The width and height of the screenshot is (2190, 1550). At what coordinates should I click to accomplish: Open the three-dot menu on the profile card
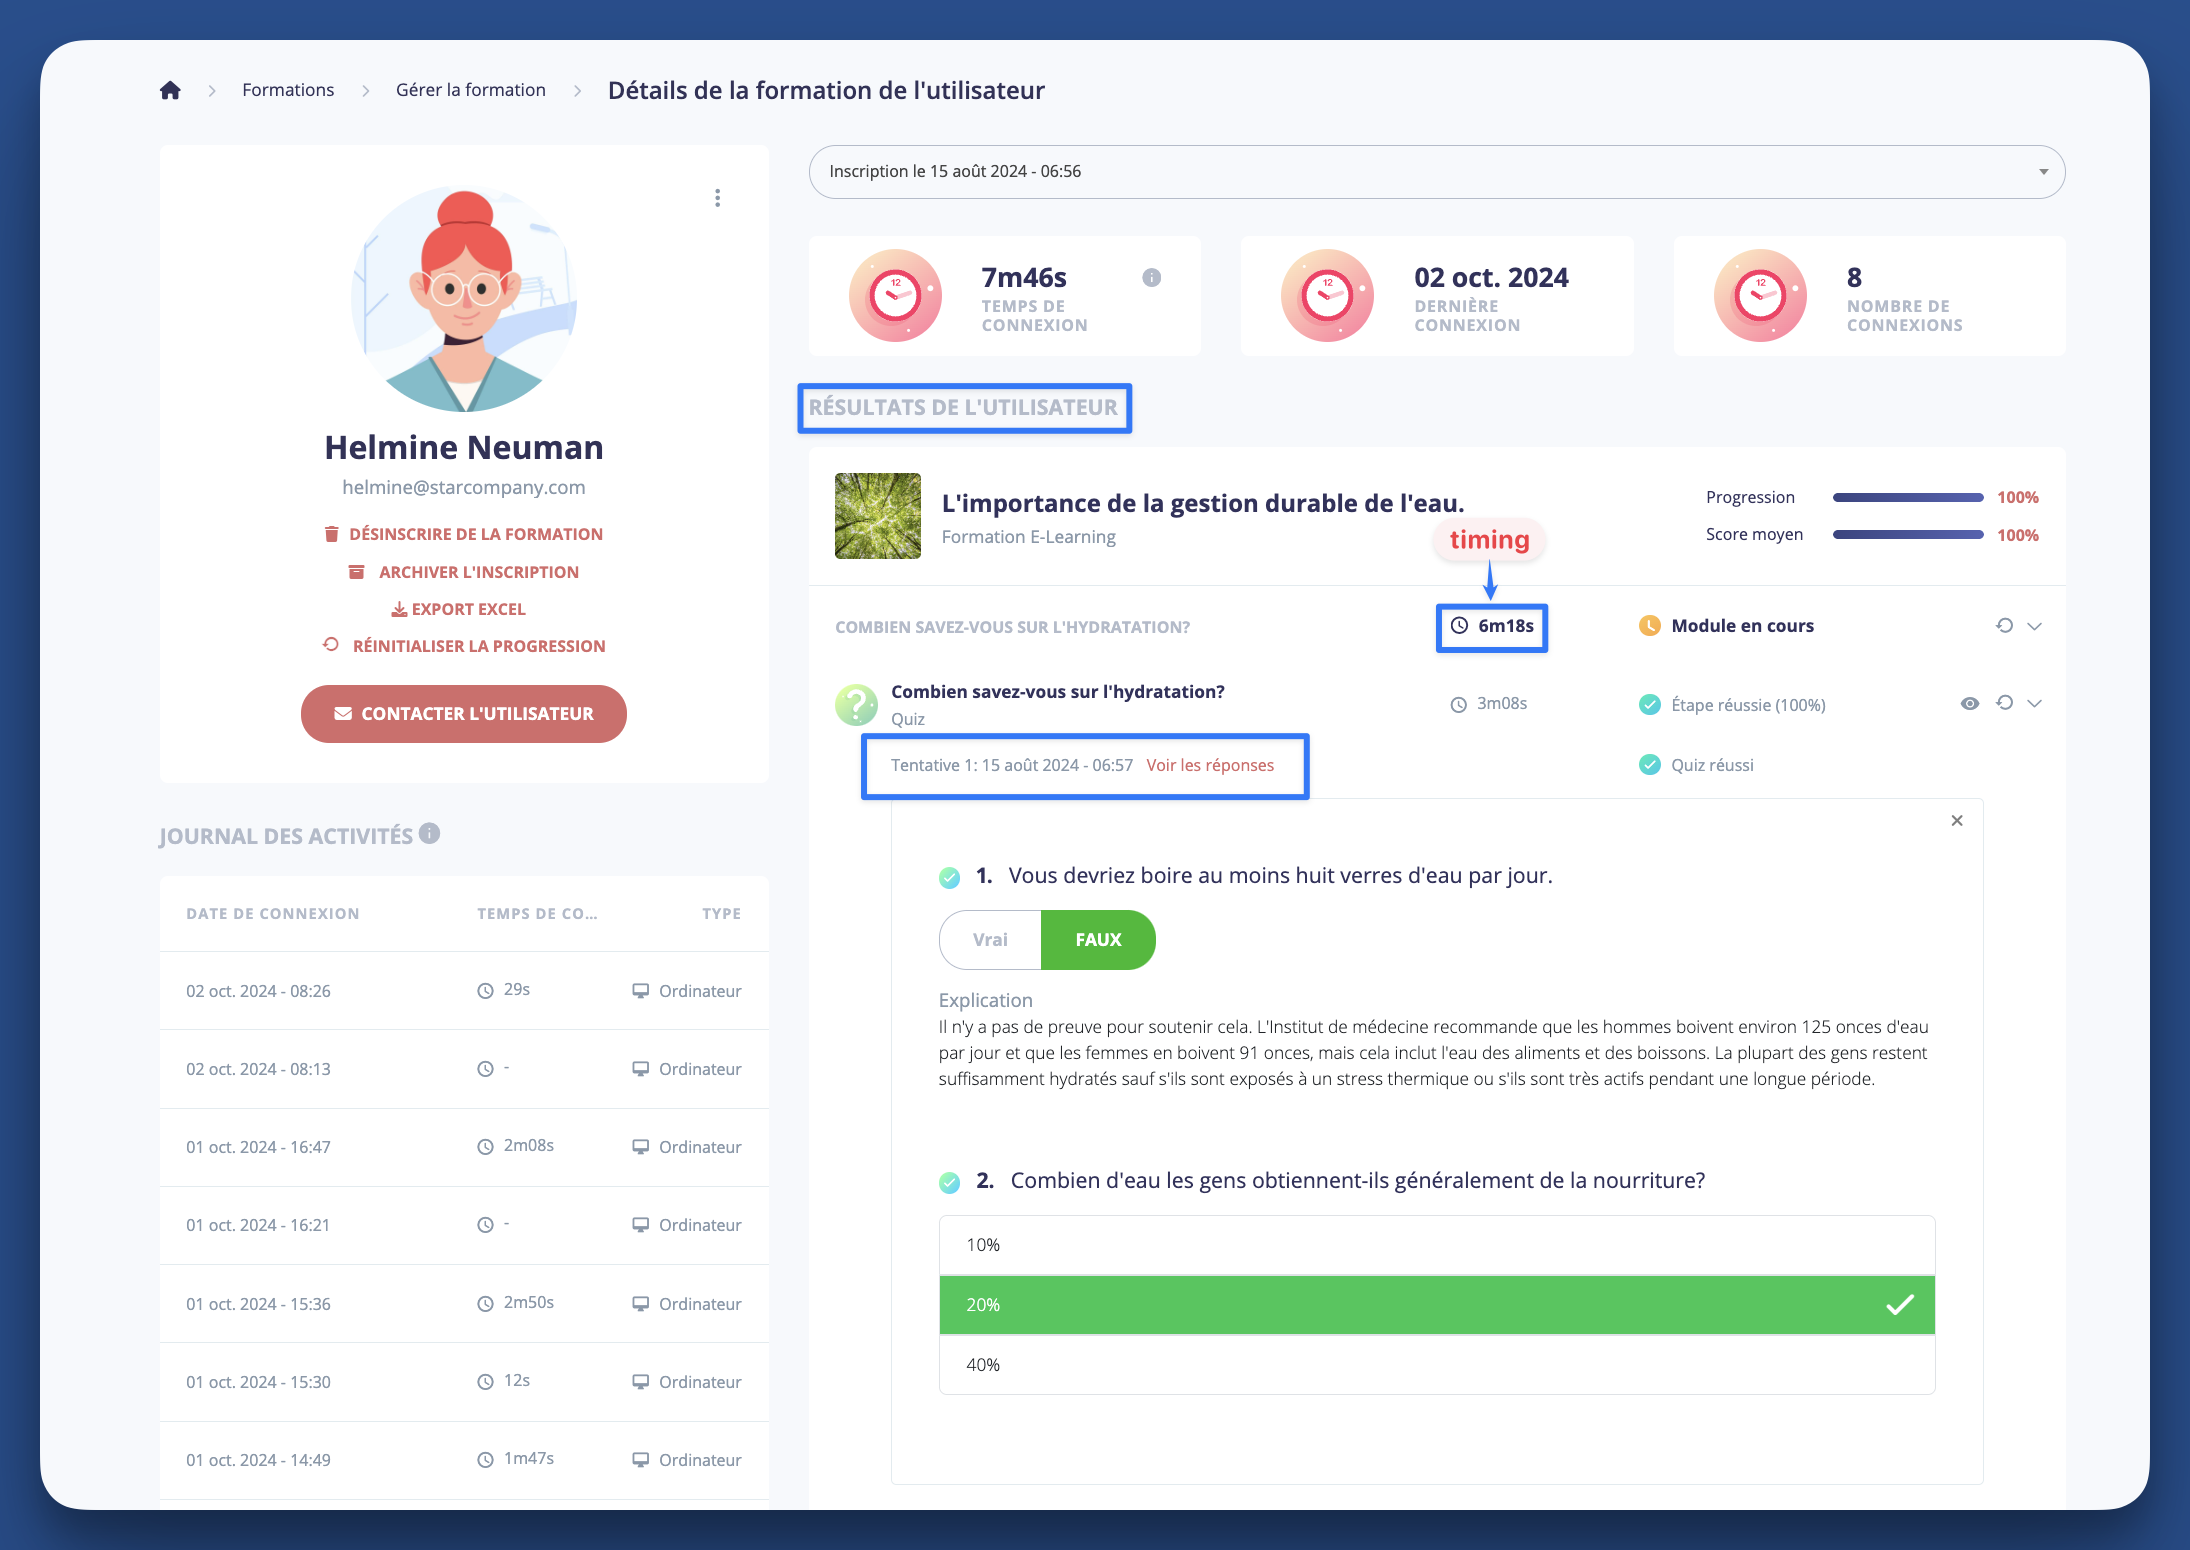coord(717,198)
